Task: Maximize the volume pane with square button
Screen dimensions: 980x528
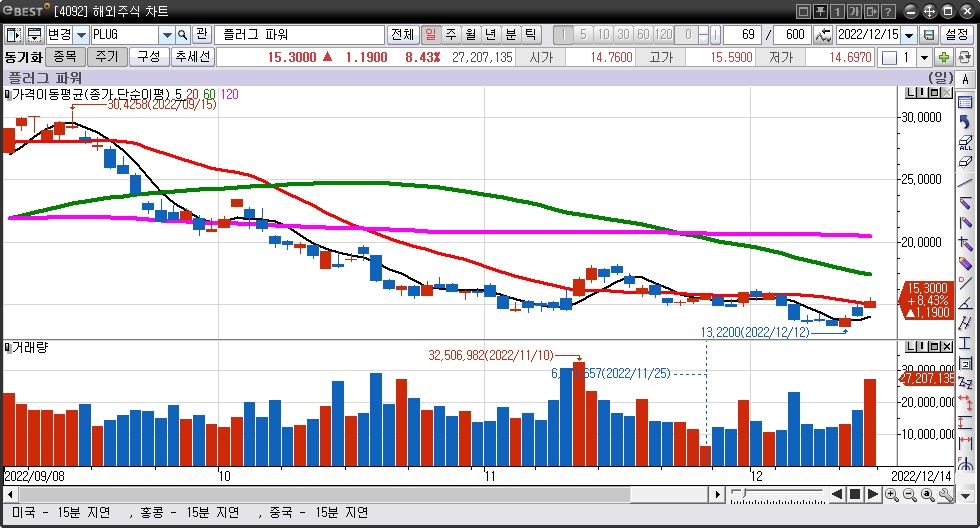Action: 935,347
